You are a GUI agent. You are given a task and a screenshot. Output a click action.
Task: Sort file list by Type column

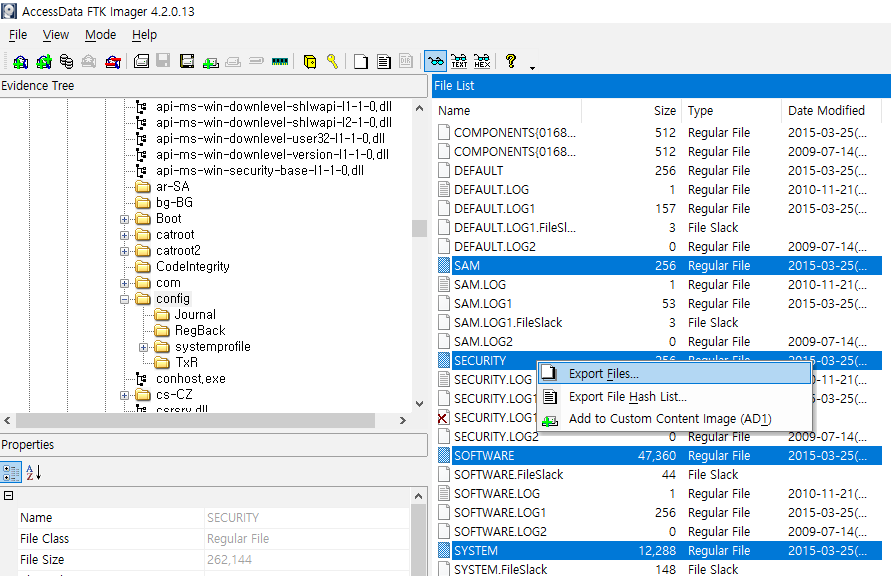click(x=731, y=111)
